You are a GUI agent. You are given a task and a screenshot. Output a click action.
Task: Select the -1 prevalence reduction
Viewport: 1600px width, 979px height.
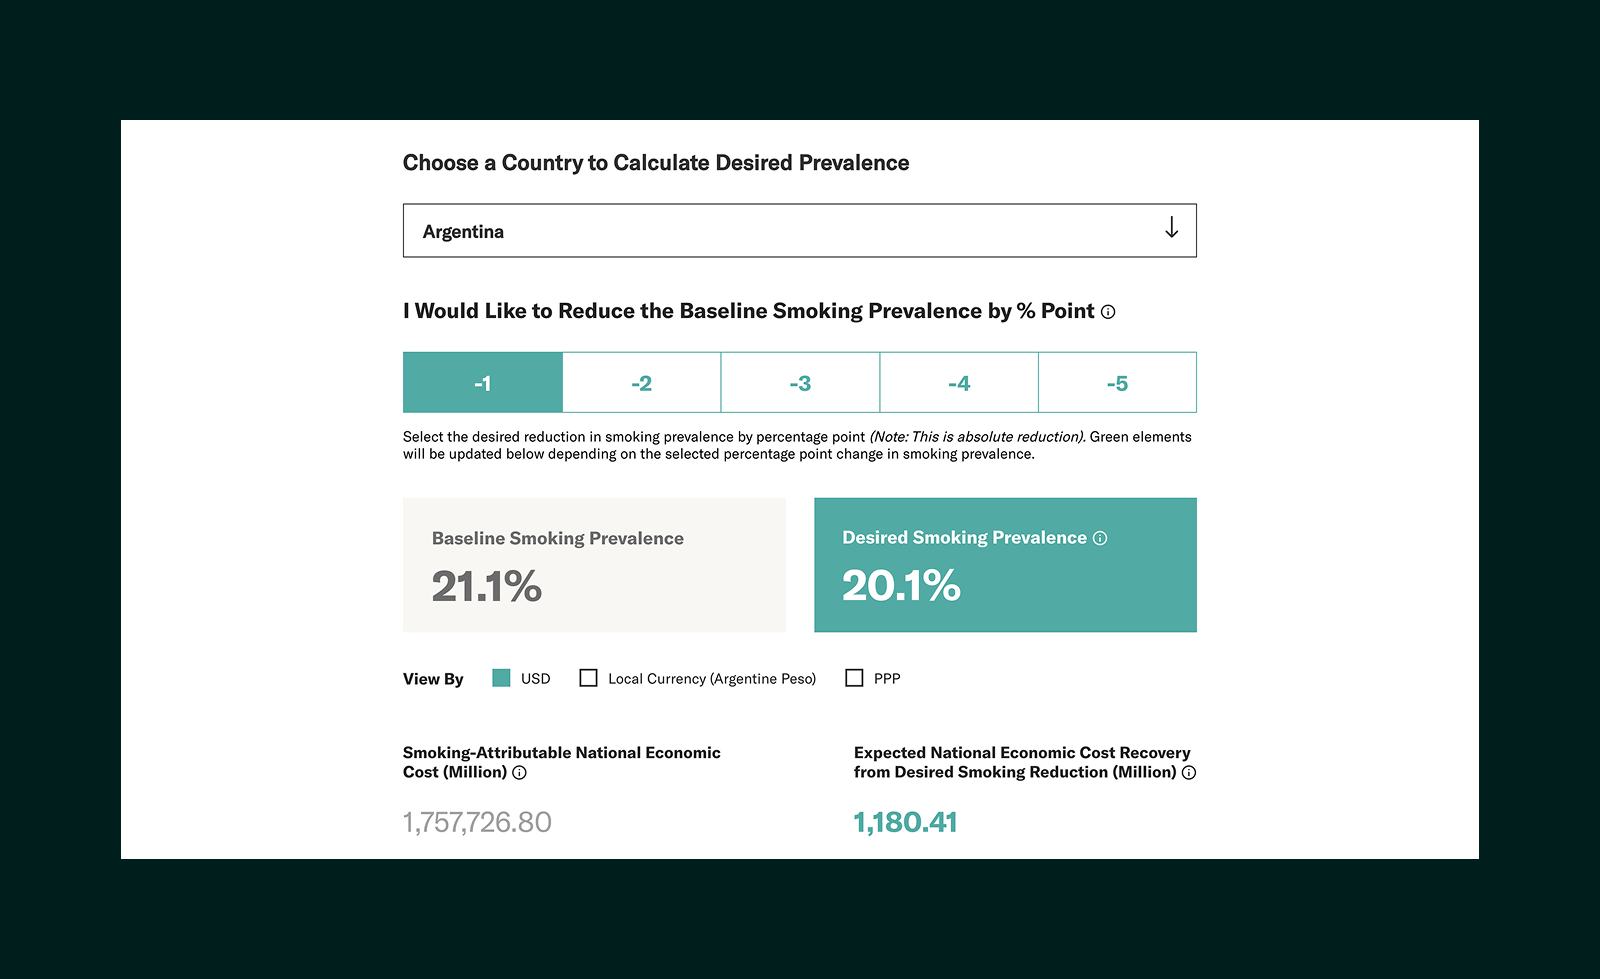pos(482,382)
